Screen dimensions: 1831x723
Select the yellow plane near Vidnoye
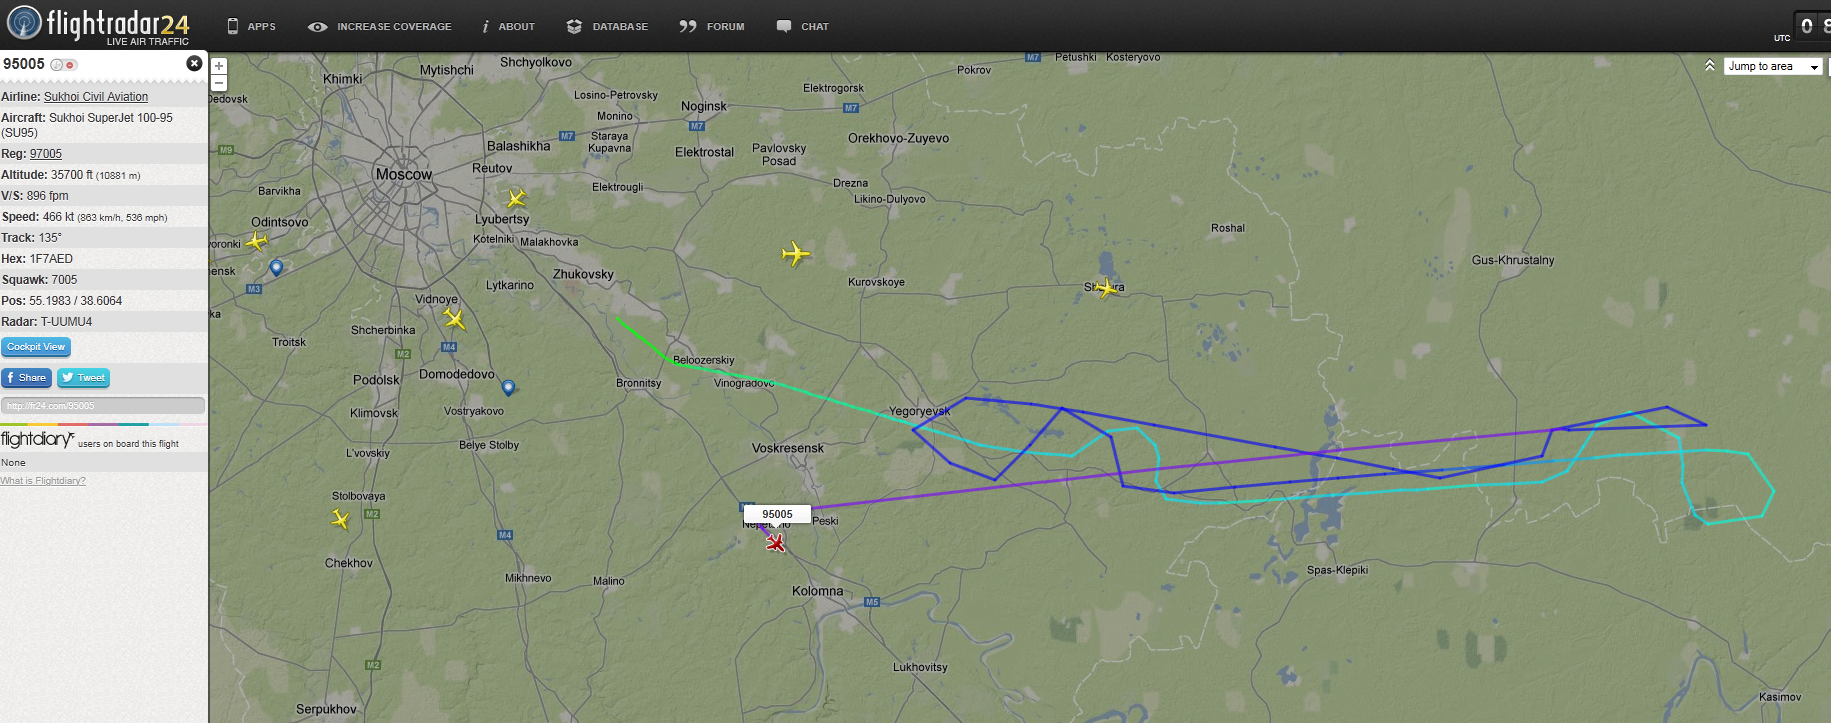click(x=454, y=319)
